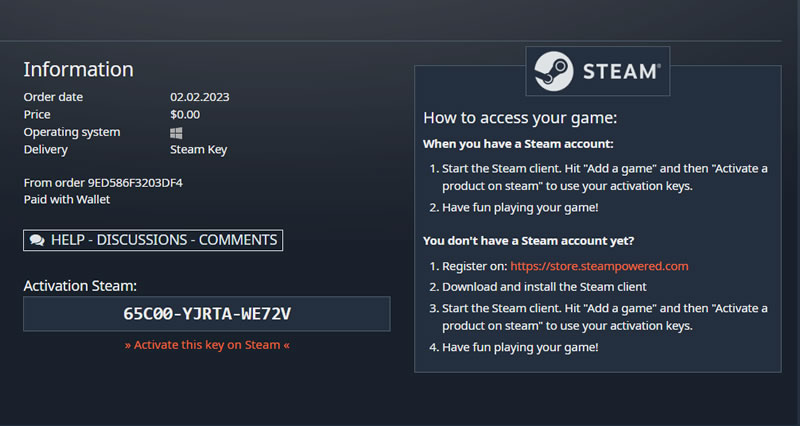Click the $0.00 price value
Image resolution: width=800 pixels, height=426 pixels.
185,114
